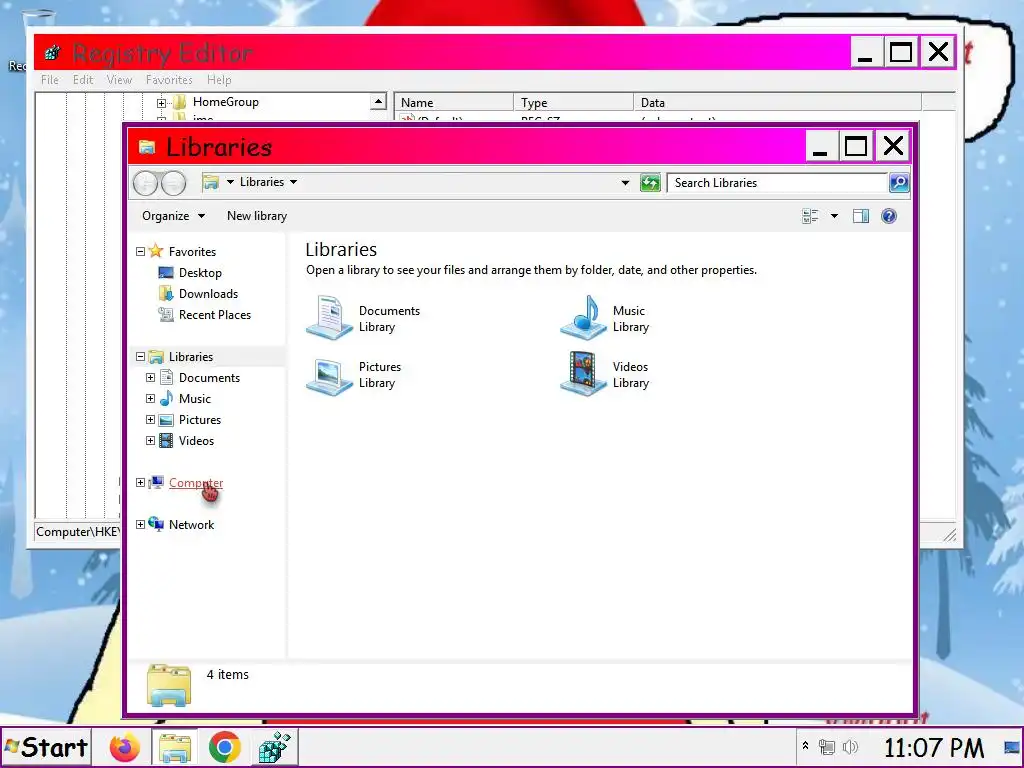Image resolution: width=1024 pixels, height=768 pixels.
Task: Select Desktop in the Favorites list
Action: (x=200, y=273)
